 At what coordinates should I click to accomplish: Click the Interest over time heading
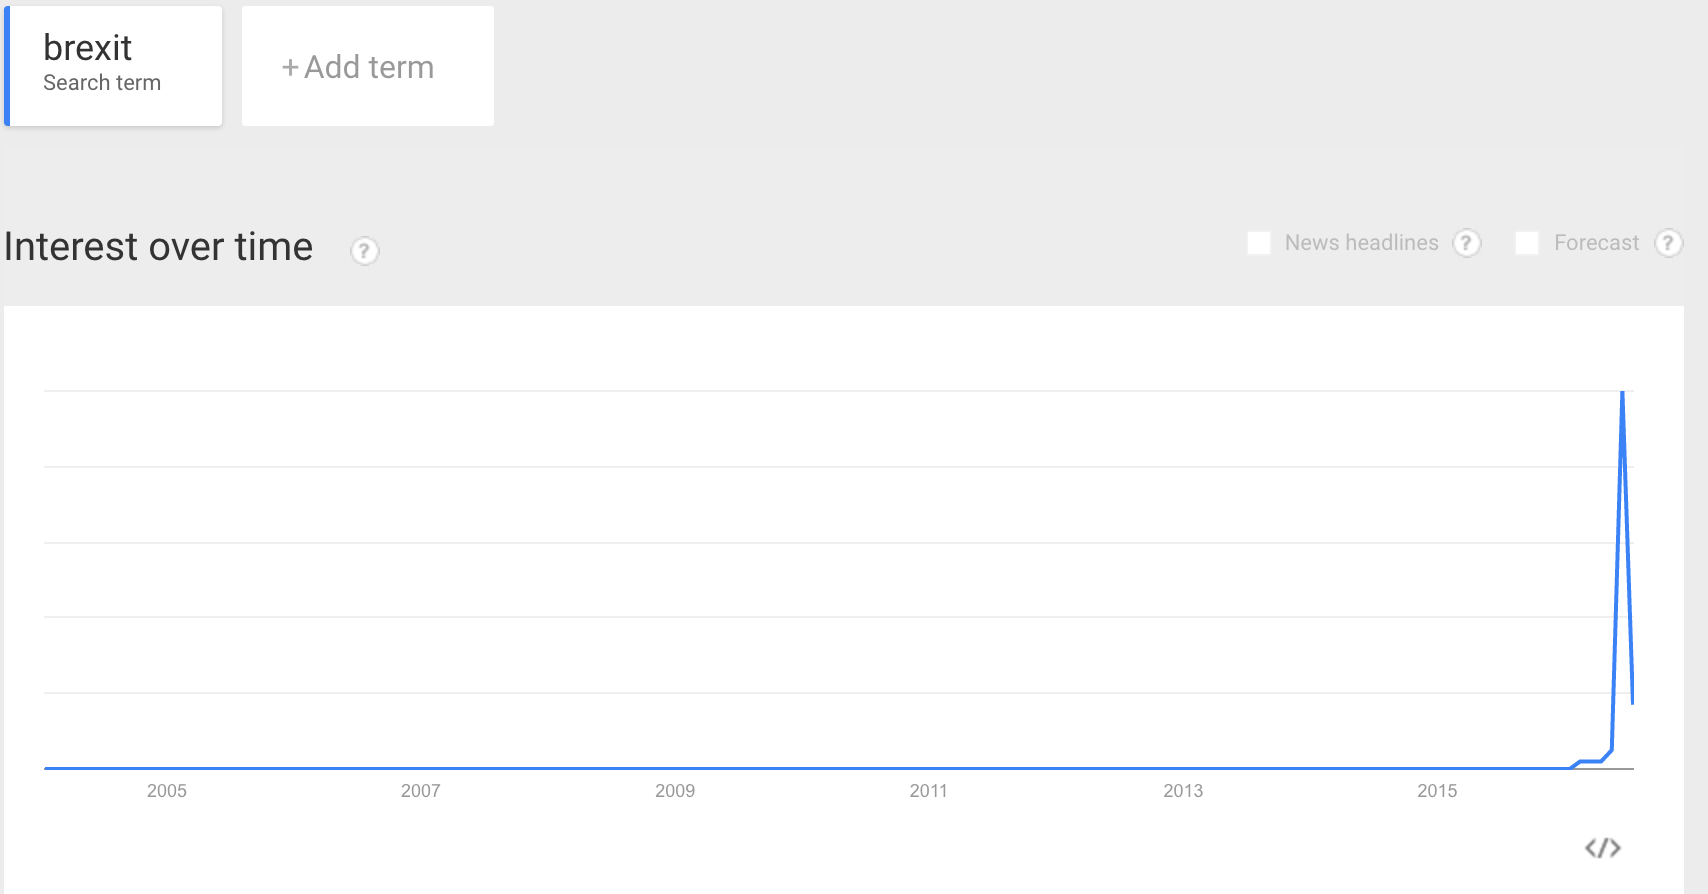click(x=158, y=246)
